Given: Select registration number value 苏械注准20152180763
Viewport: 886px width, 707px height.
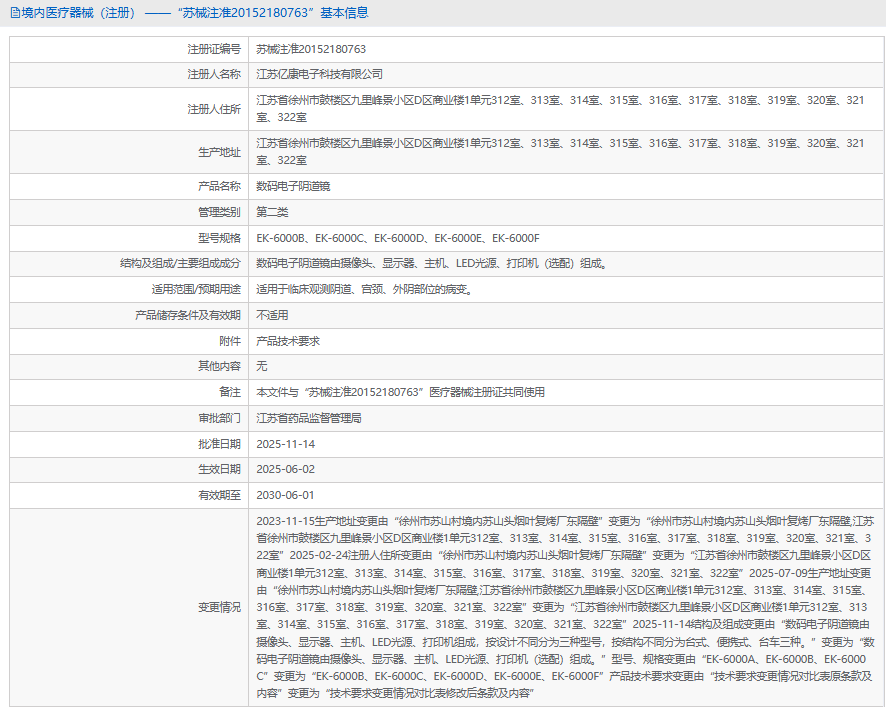Looking at the screenshot, I should coord(311,50).
